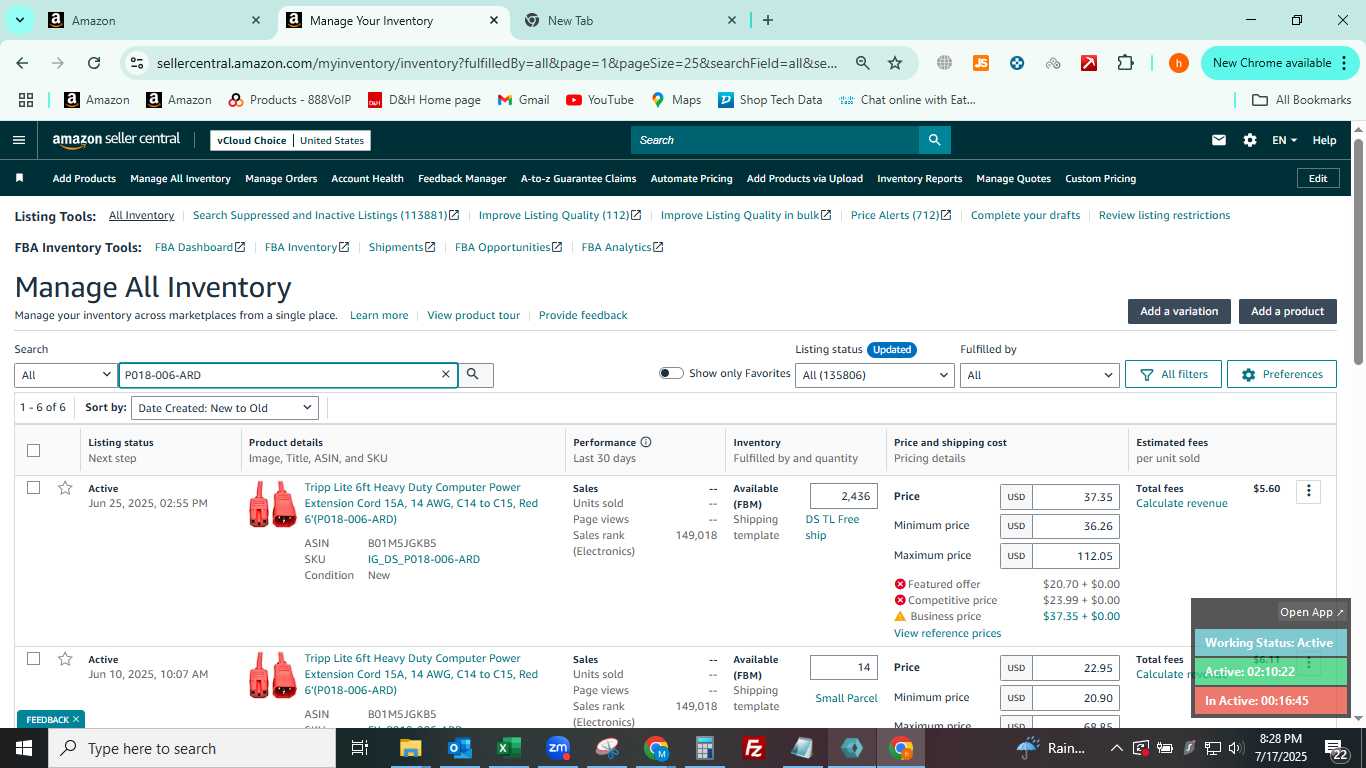Open Calculator from the taskbar
The image size is (1366, 768).
[705, 748]
